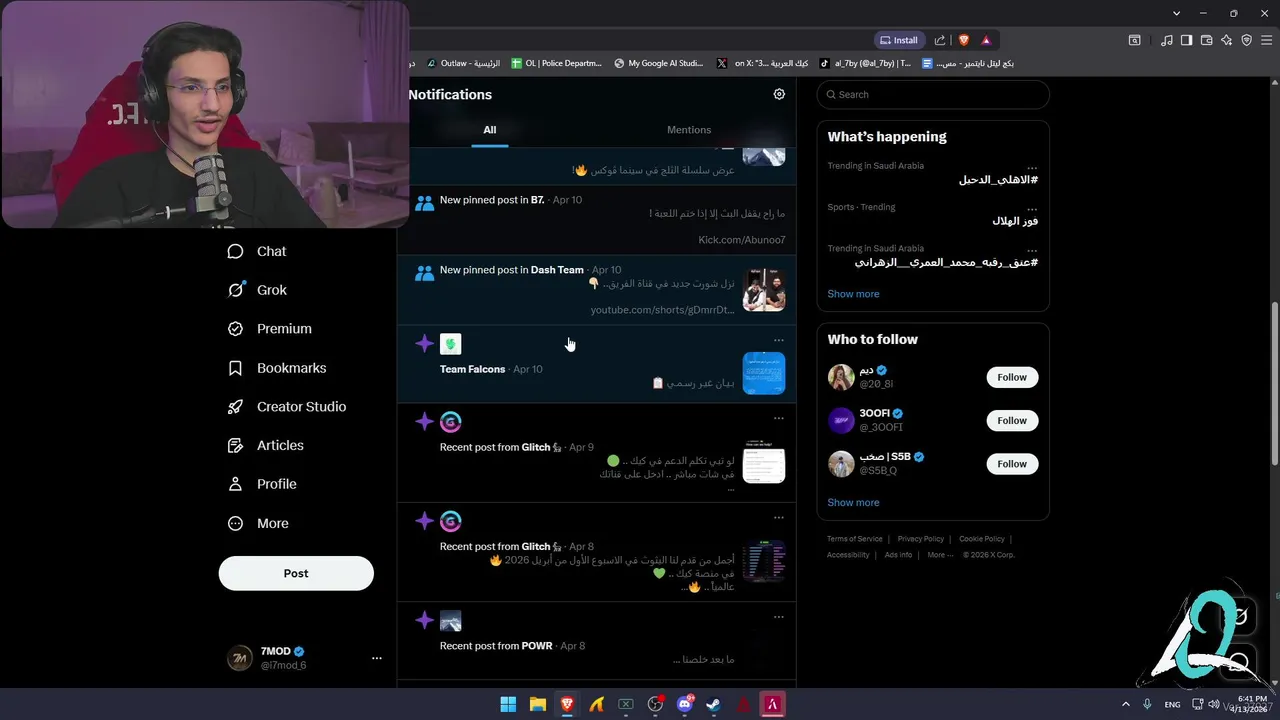Image resolution: width=1280 pixels, height=720 pixels.
Task: Open Outlaw bookmark in bookmarks bar
Action: [463, 63]
